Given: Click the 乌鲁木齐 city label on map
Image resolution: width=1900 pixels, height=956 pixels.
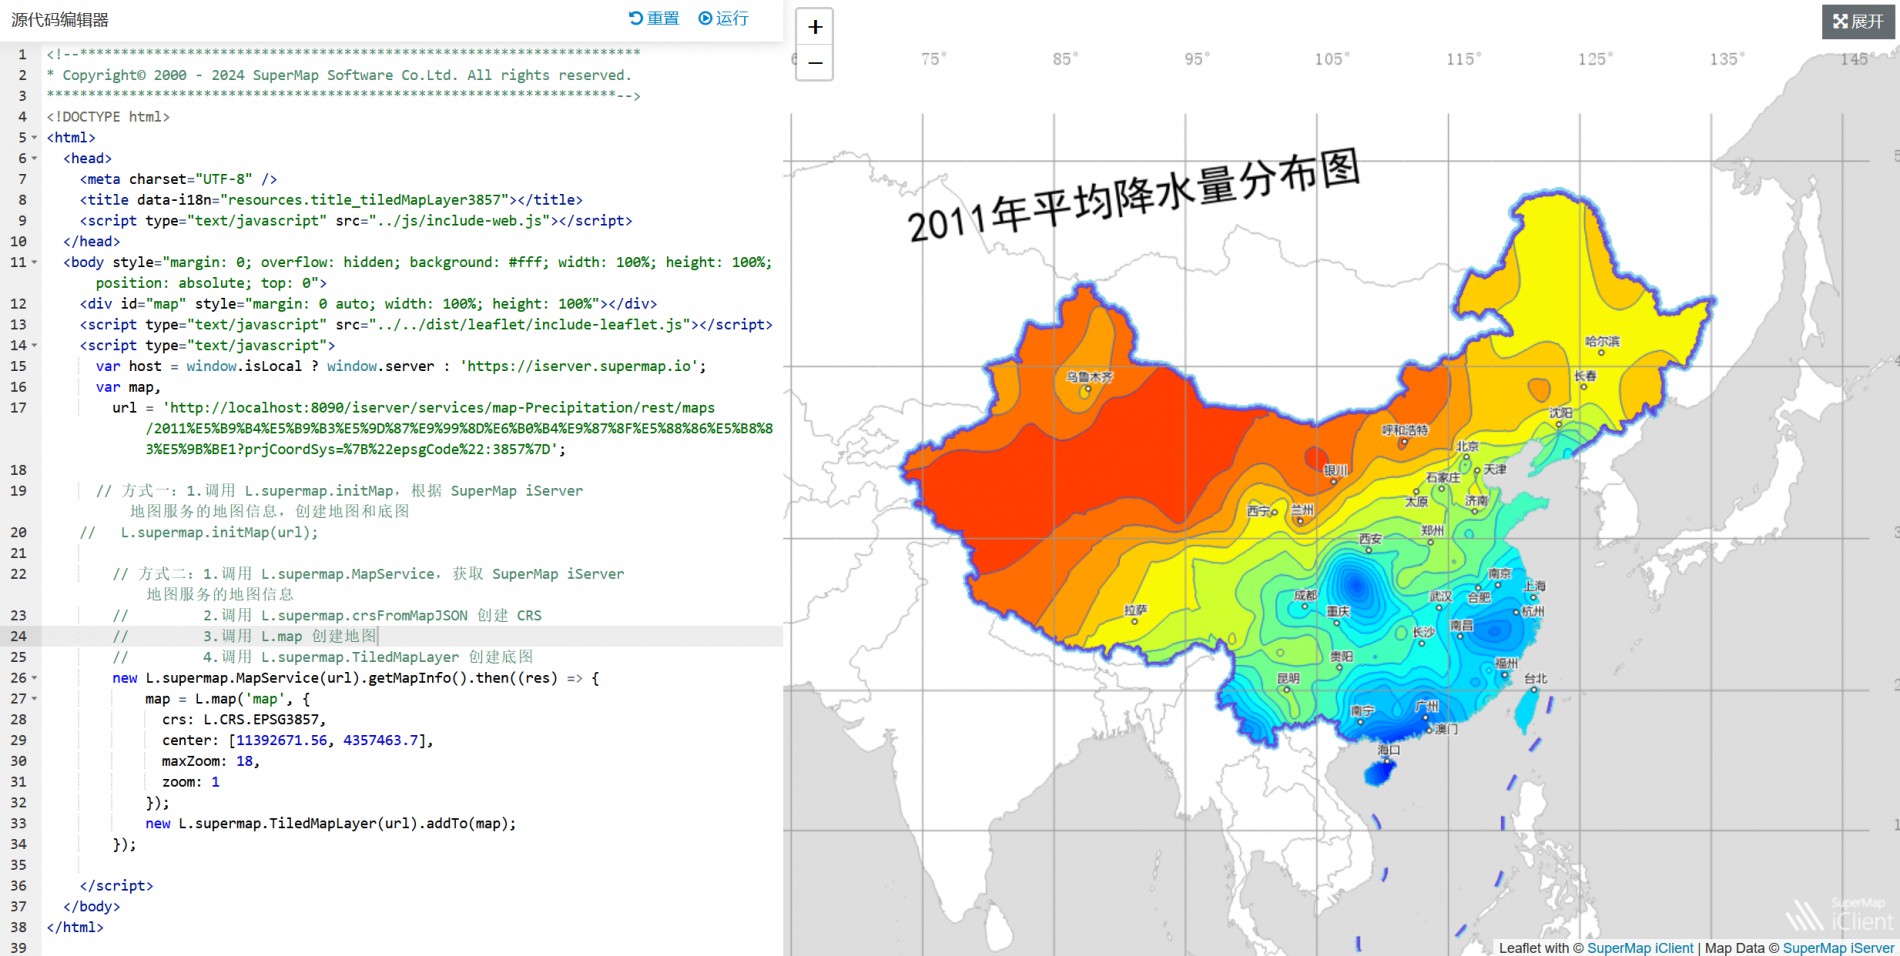Looking at the screenshot, I should pos(1089,378).
